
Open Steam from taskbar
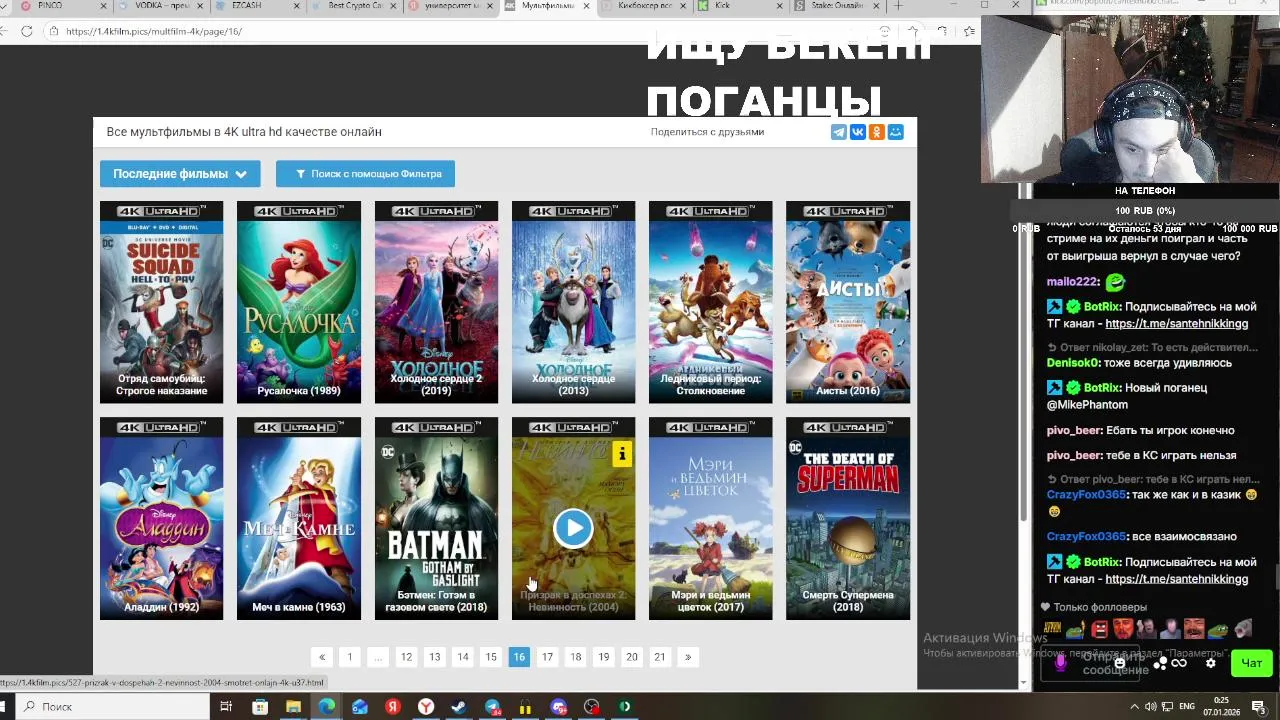pos(459,707)
